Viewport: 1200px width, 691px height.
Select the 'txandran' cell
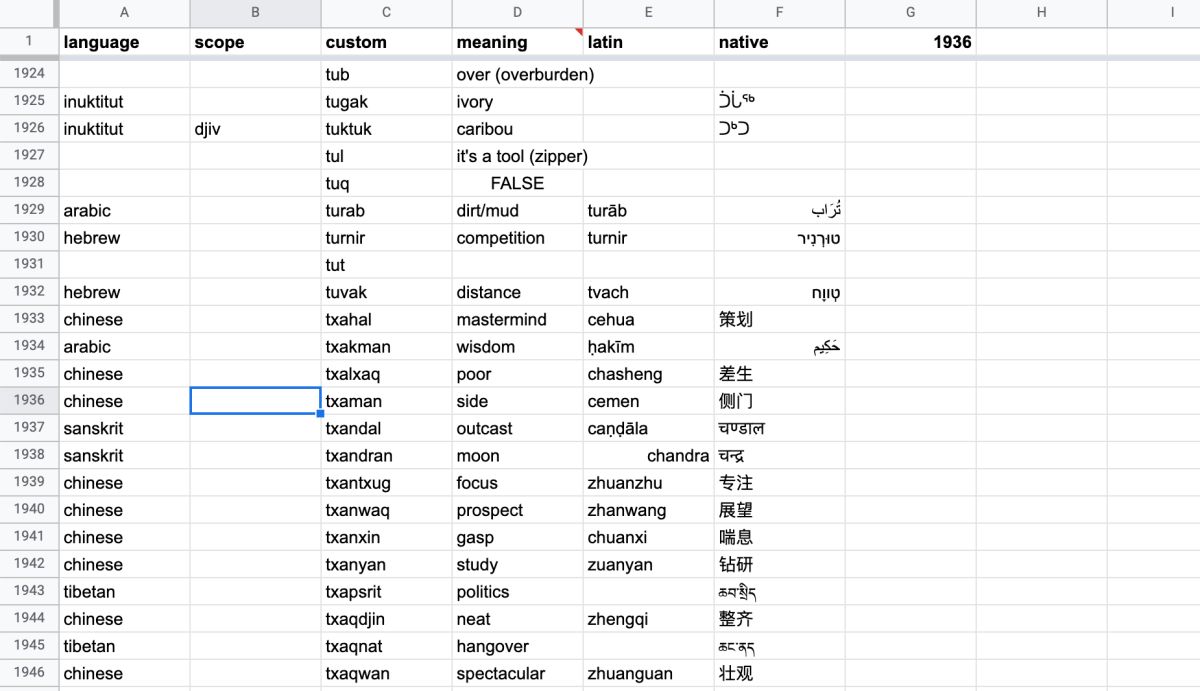click(387, 456)
